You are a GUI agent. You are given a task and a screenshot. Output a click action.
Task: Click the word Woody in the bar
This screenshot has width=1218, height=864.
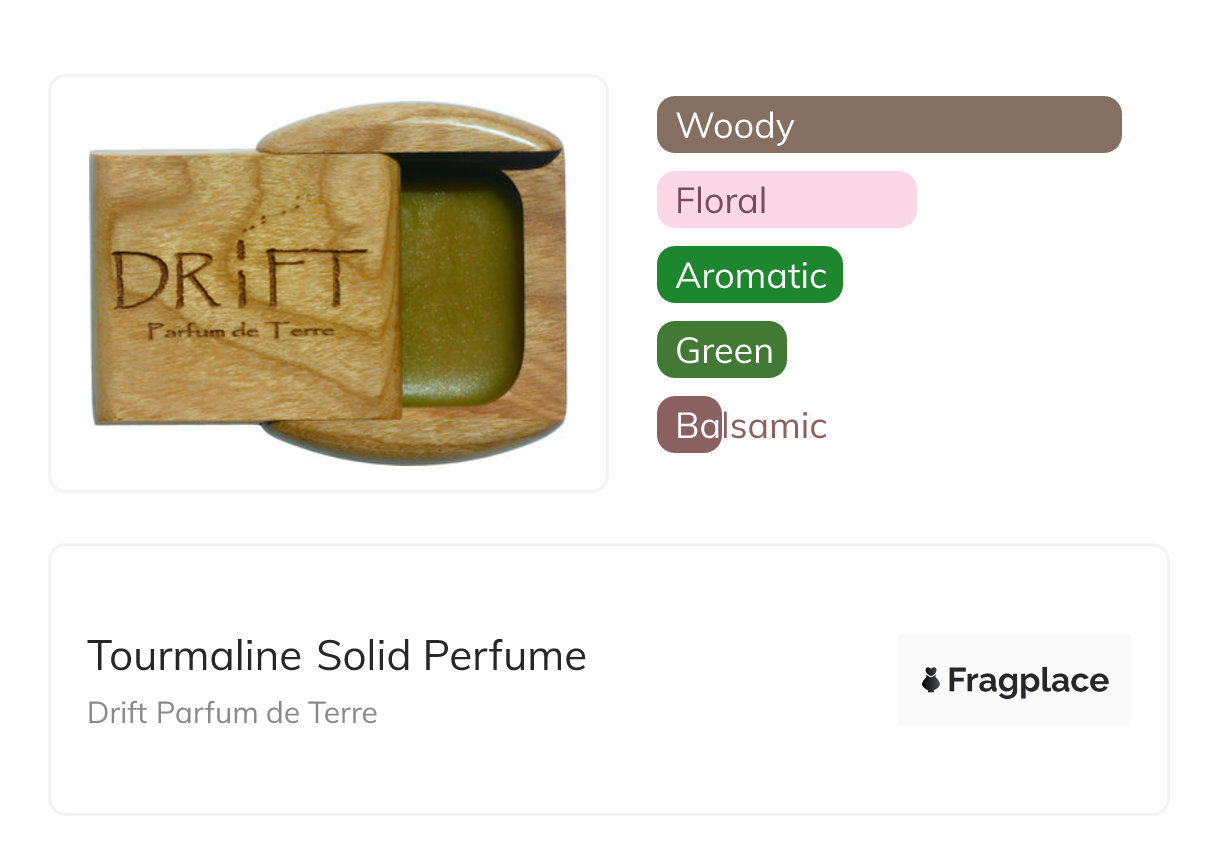point(735,126)
